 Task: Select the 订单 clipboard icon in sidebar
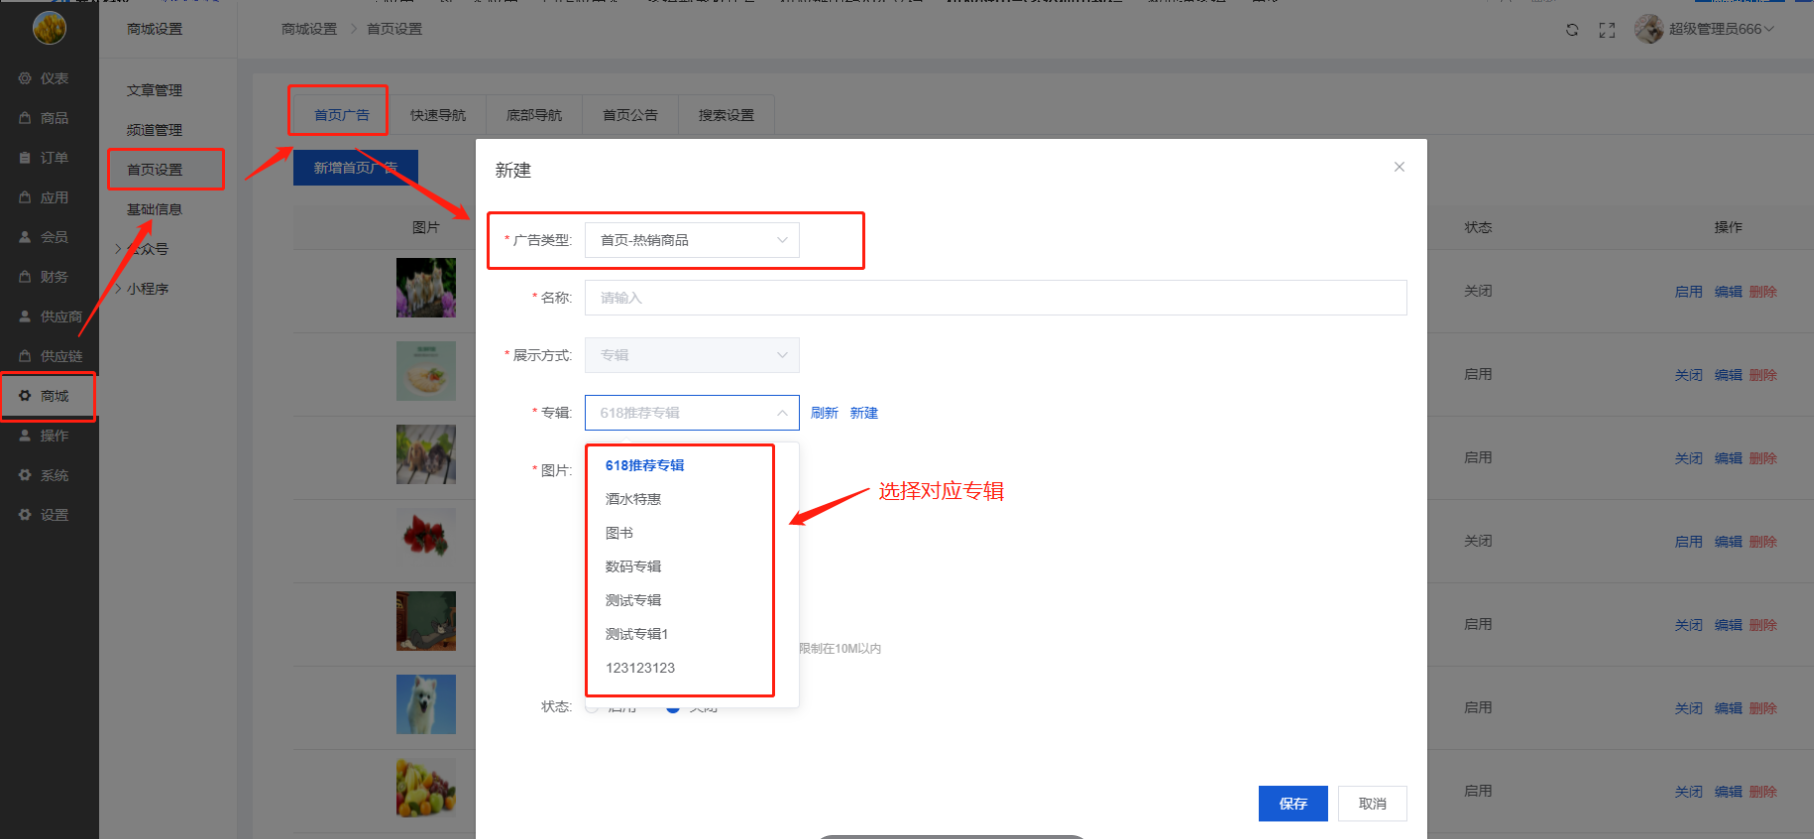[x=25, y=158]
